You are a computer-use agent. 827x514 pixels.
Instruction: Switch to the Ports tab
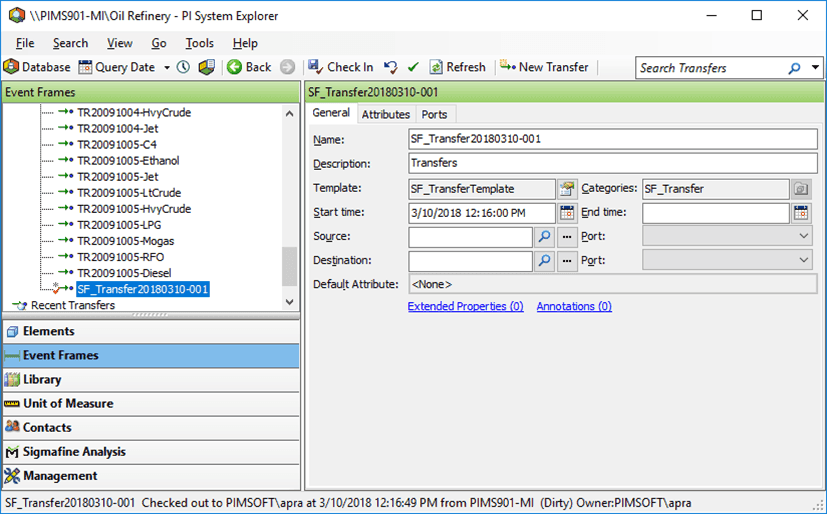(434, 114)
